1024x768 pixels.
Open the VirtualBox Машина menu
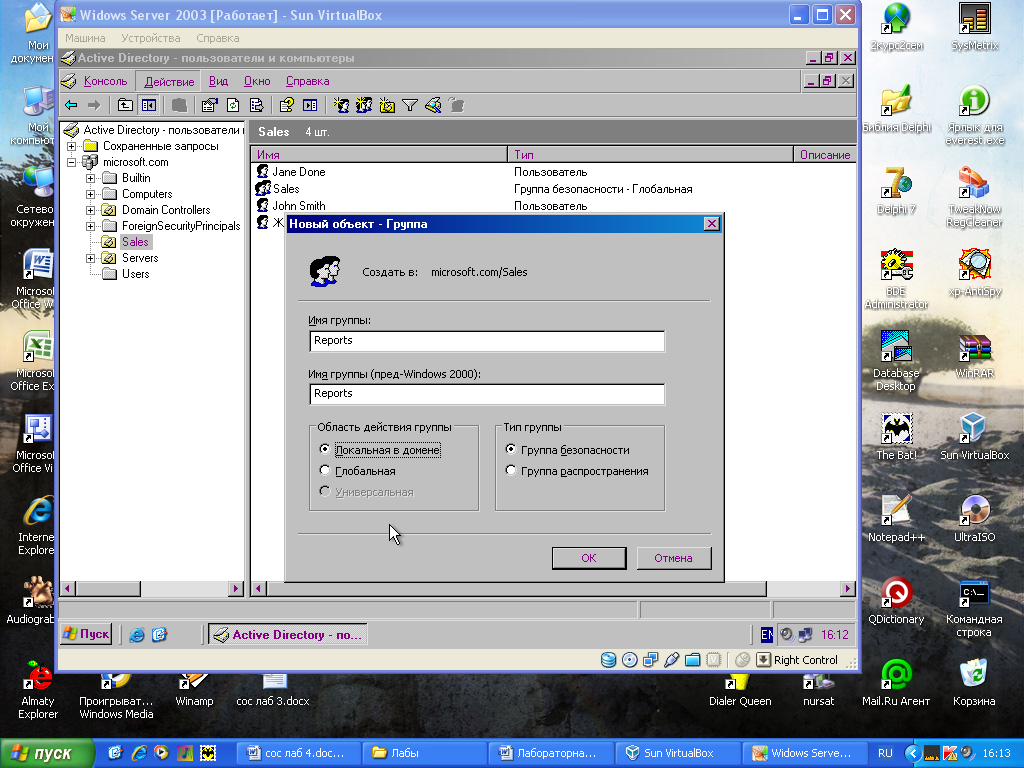(x=85, y=38)
